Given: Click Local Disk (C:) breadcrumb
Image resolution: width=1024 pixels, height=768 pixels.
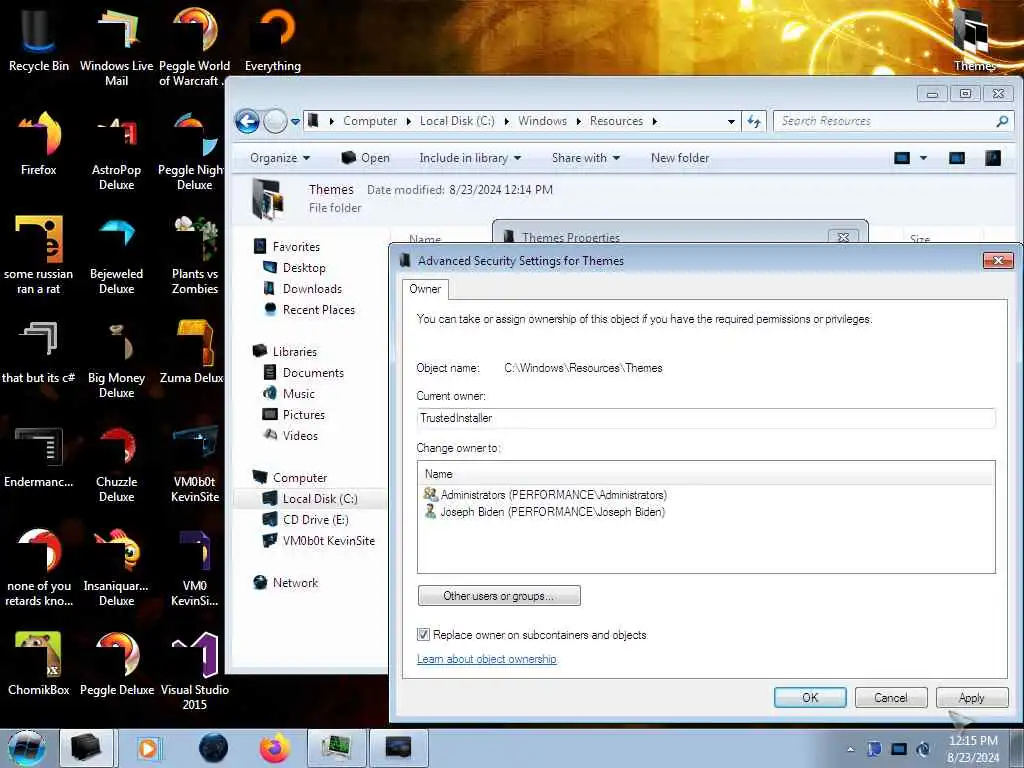Looking at the screenshot, I should pyautogui.click(x=457, y=121).
